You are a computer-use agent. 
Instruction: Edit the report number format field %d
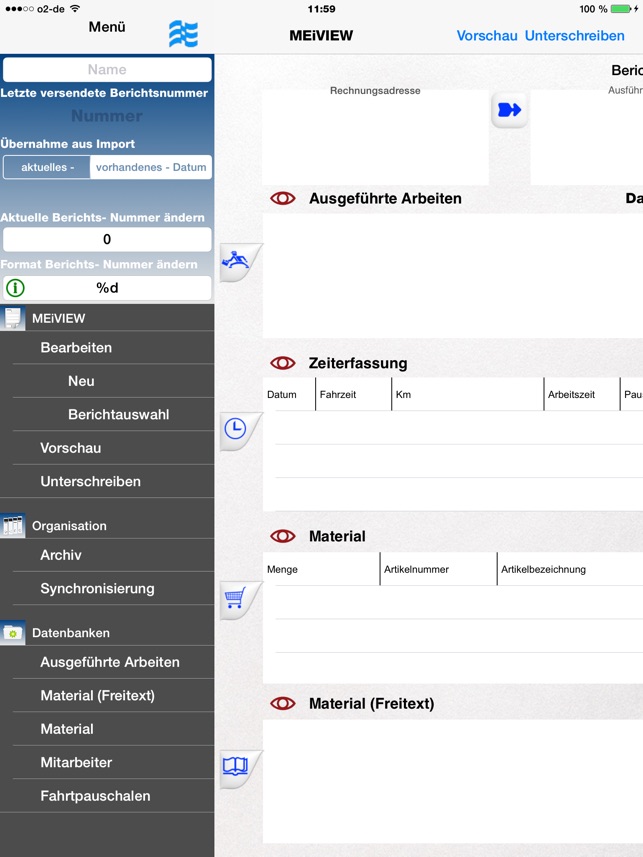click(107, 287)
